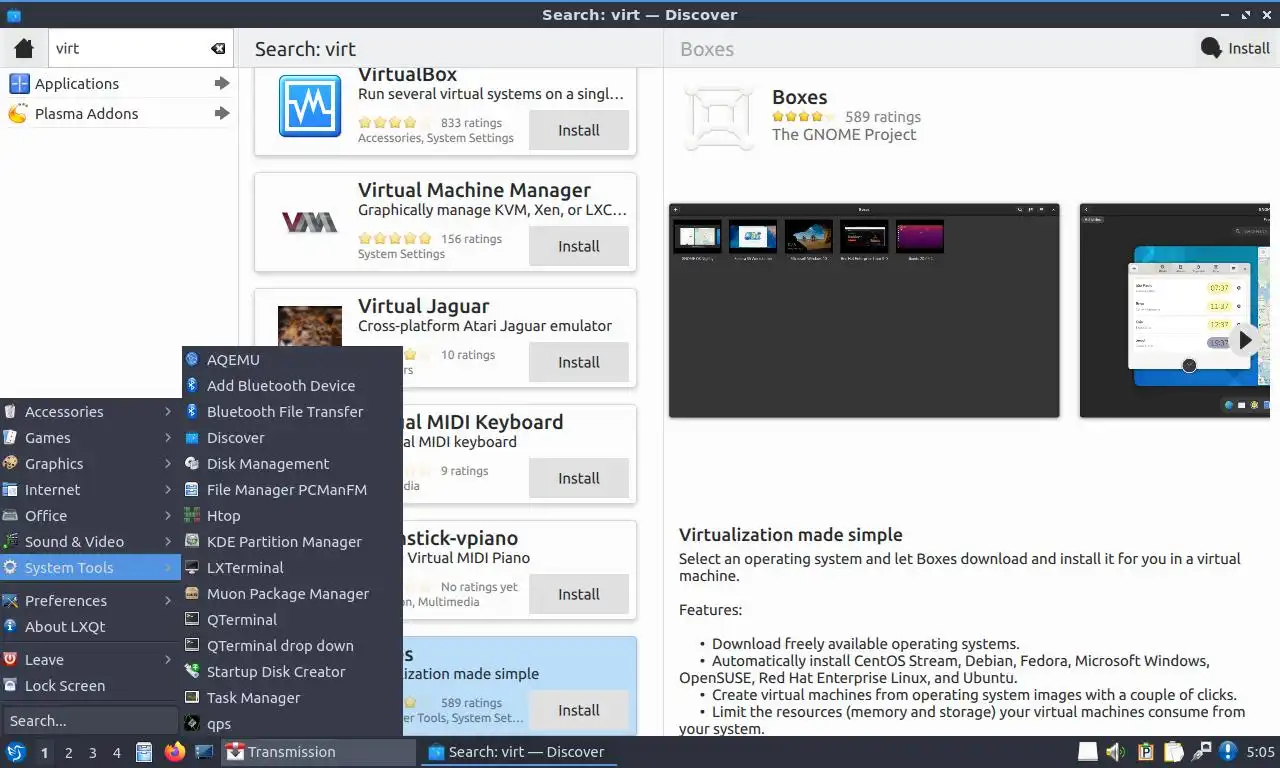This screenshot has width=1280, height=768.
Task: Clear the 'virt' search text
Action: coord(218,48)
